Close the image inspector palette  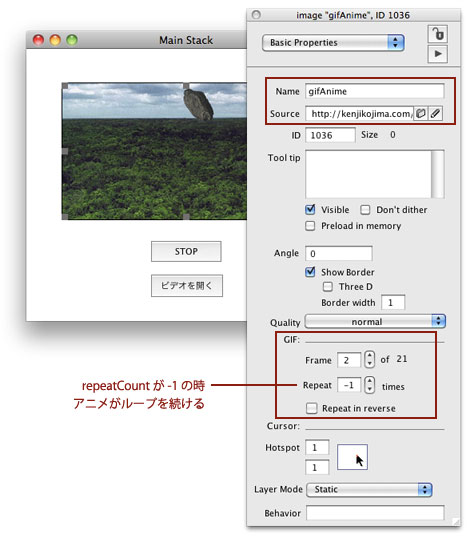256,15
